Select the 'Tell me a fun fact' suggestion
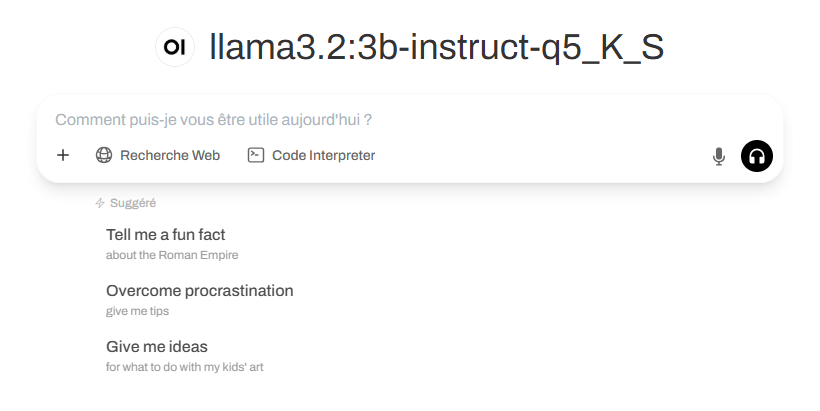Viewport: 820px width, 411px height. coord(166,235)
